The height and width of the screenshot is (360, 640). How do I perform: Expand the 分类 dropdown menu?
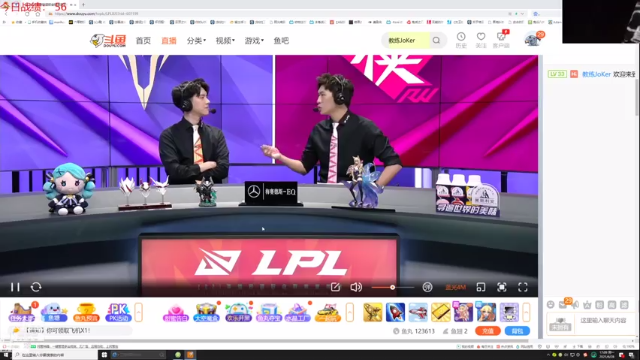click(196, 40)
